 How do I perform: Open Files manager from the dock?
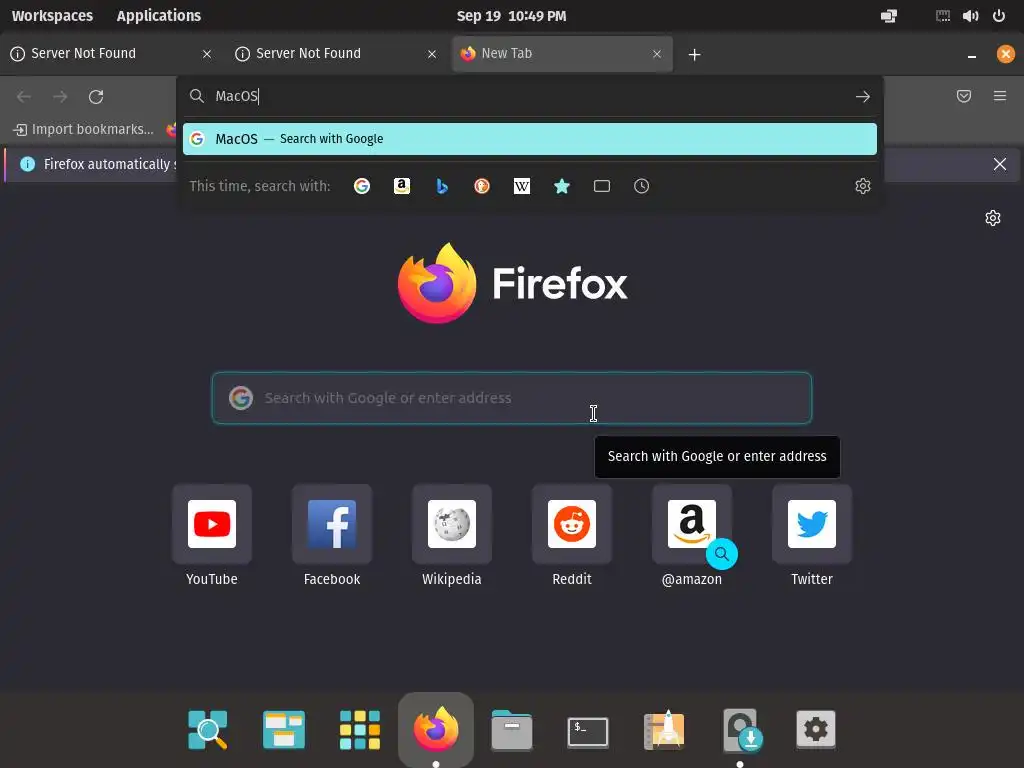coord(511,730)
